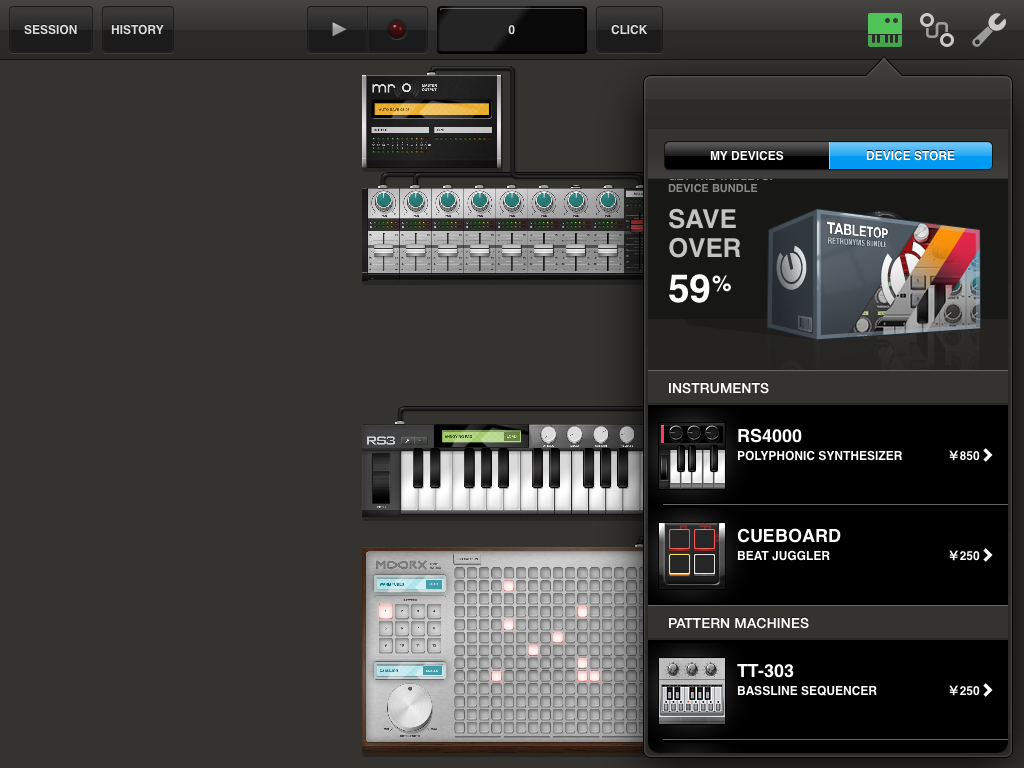Start playback with the play button

pyautogui.click(x=338, y=29)
